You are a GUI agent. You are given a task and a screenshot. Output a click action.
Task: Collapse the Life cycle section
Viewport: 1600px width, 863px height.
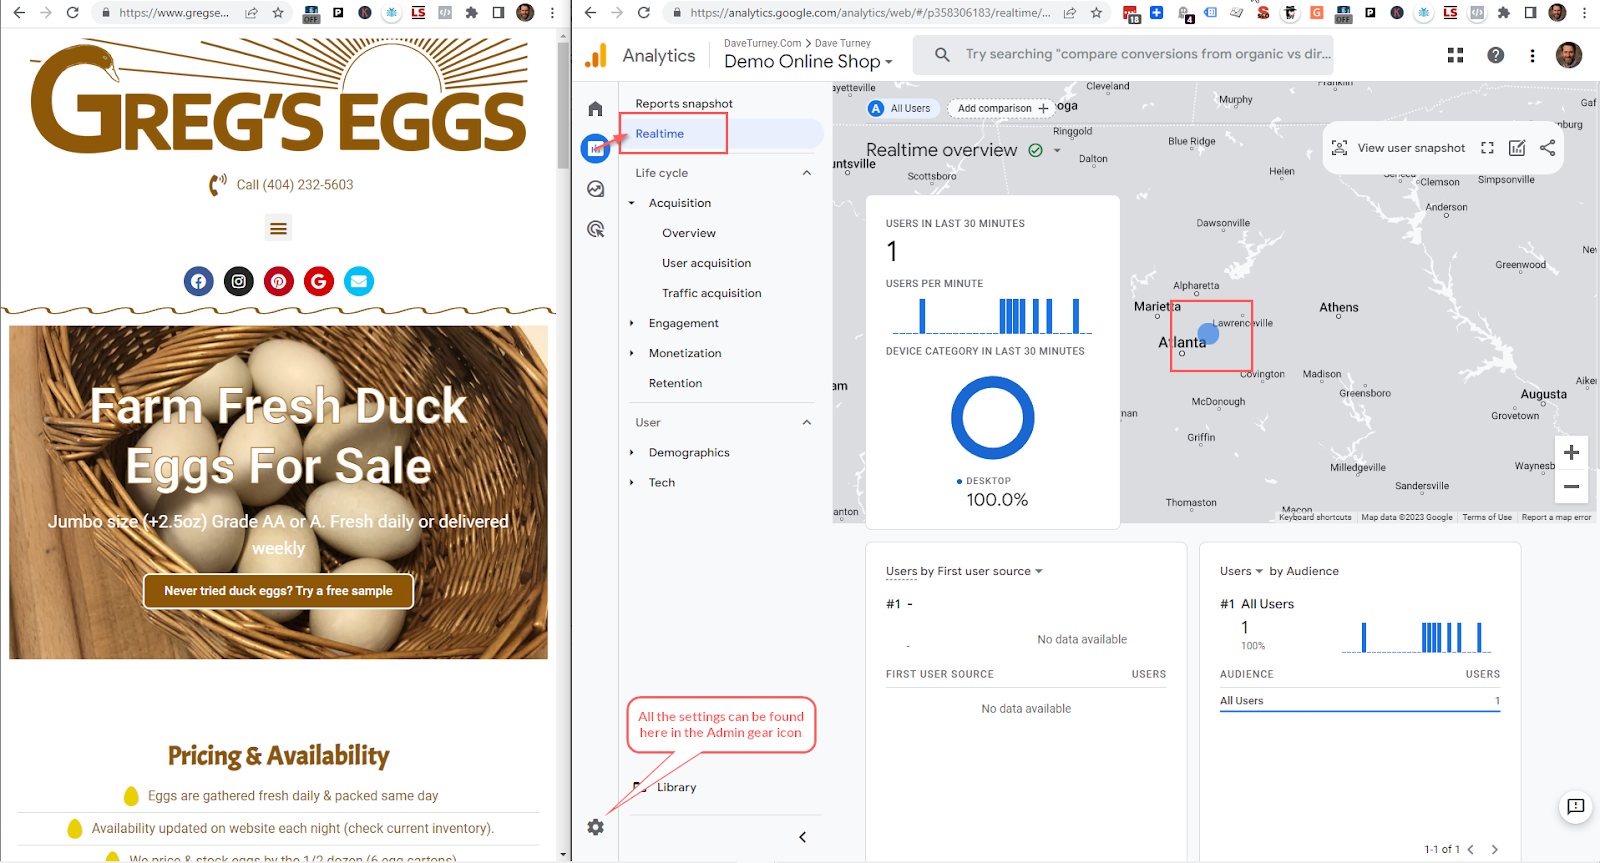(x=807, y=173)
